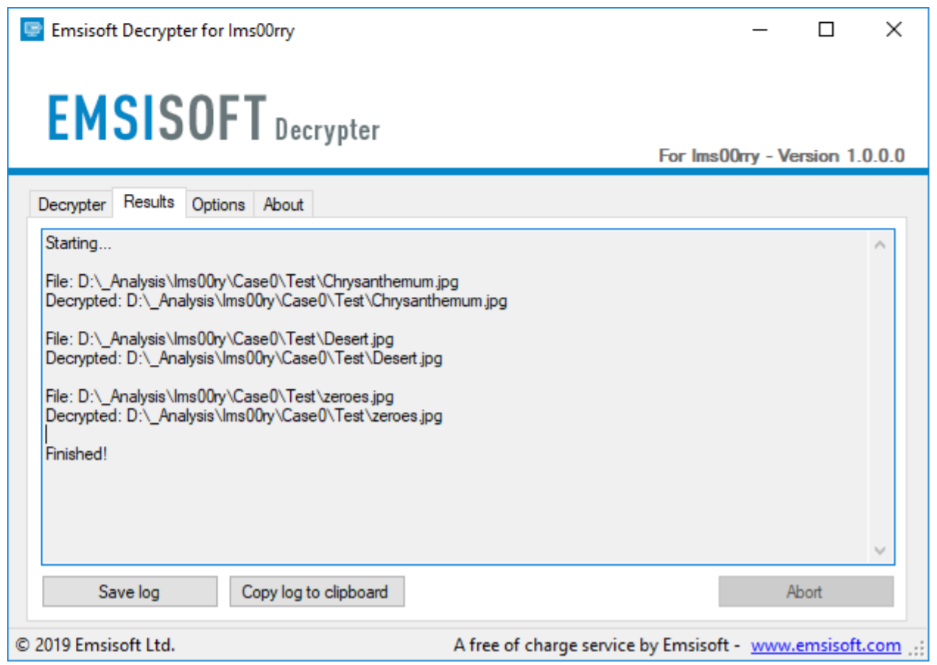Click the Starting... line in the log
The width and height of the screenshot is (937, 665).
79,244
